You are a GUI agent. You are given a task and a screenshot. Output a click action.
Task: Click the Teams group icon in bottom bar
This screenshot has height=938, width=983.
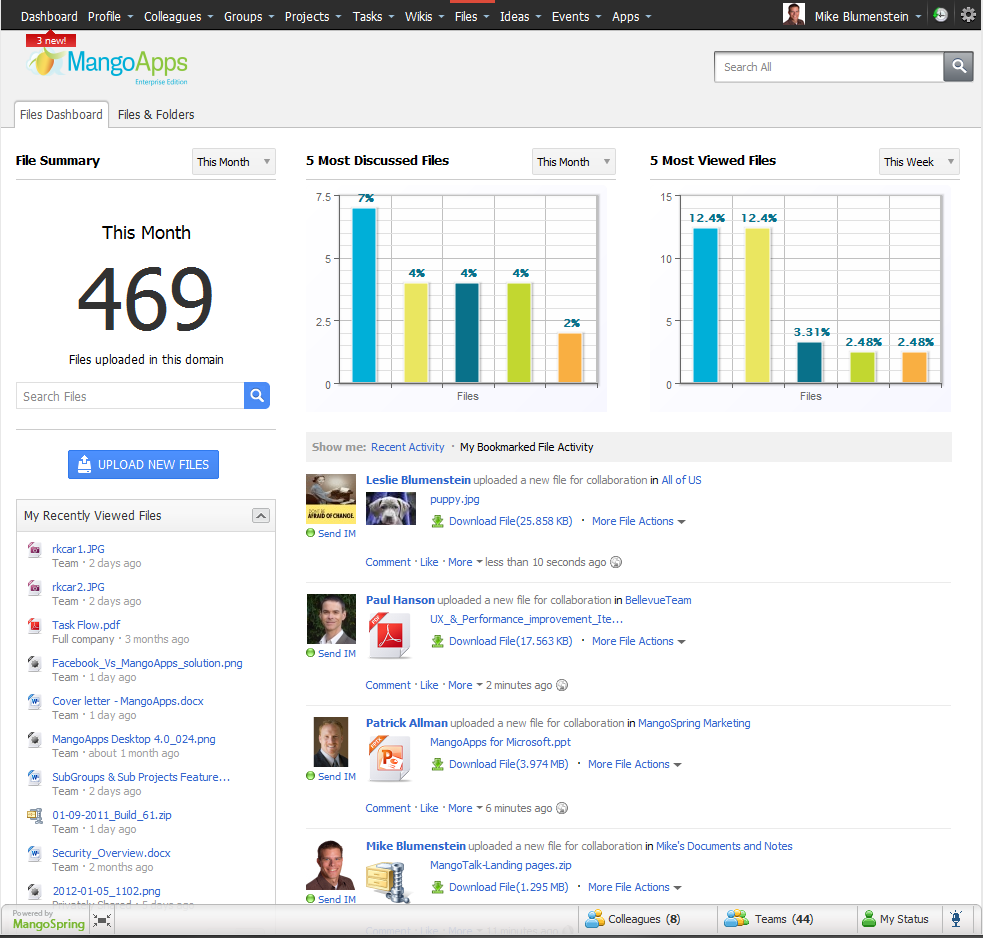pos(737,919)
